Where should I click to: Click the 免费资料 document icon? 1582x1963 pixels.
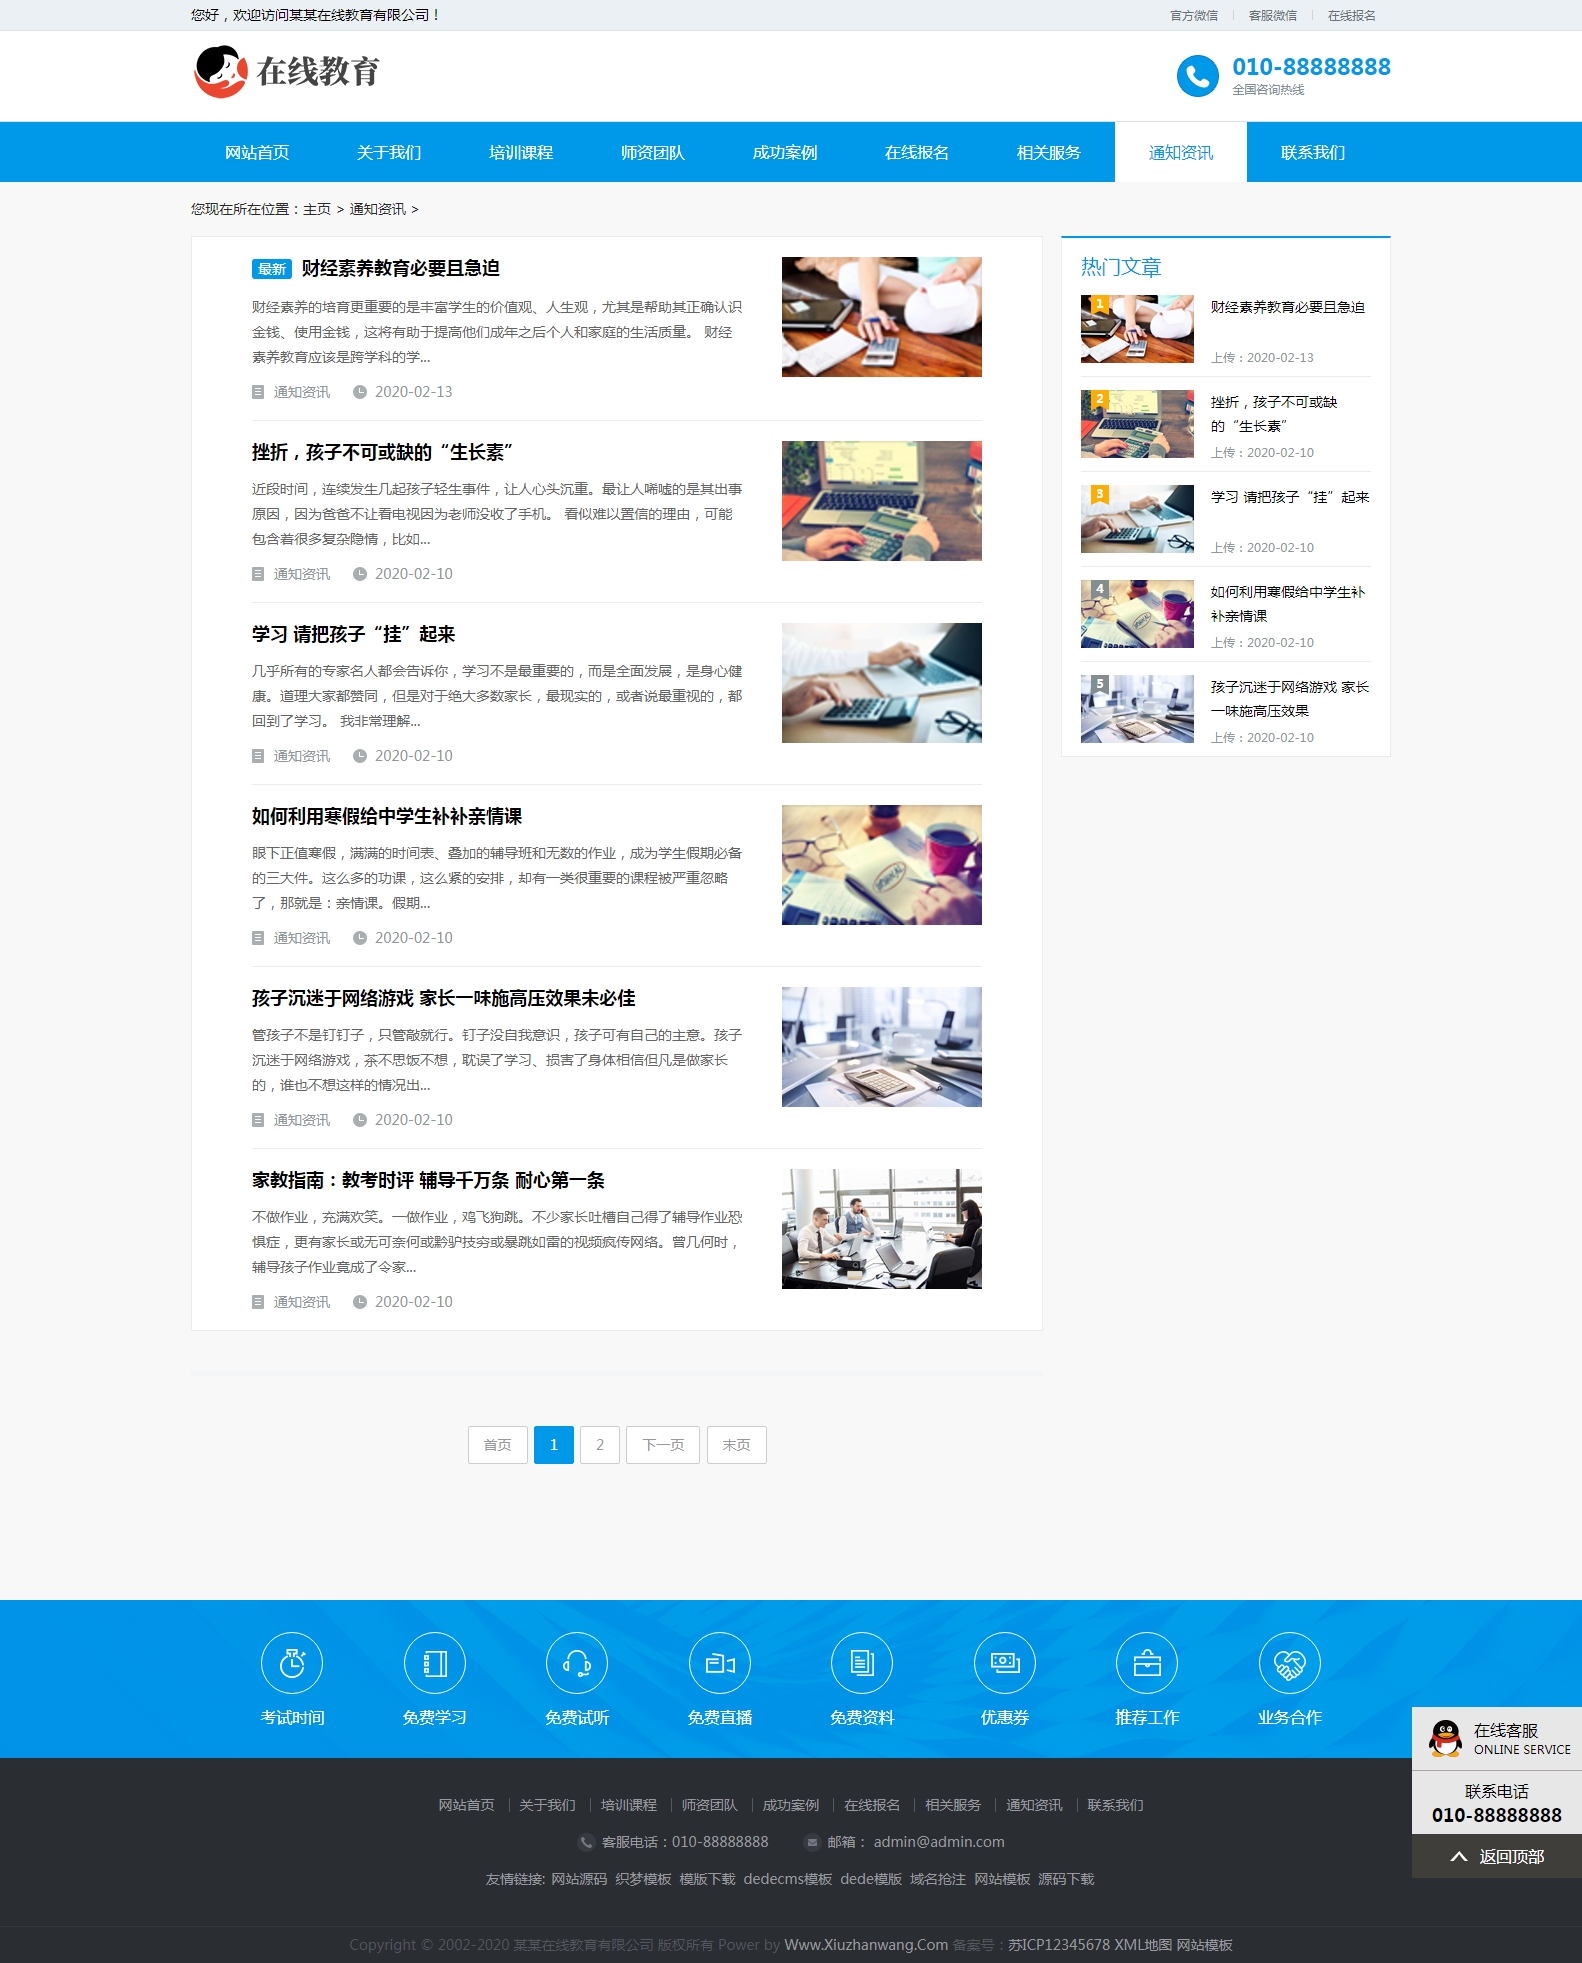tap(862, 1663)
